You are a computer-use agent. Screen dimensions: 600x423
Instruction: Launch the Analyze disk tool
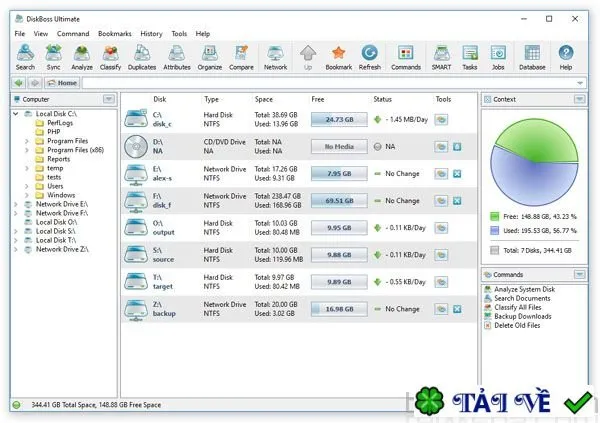pyautogui.click(x=82, y=57)
